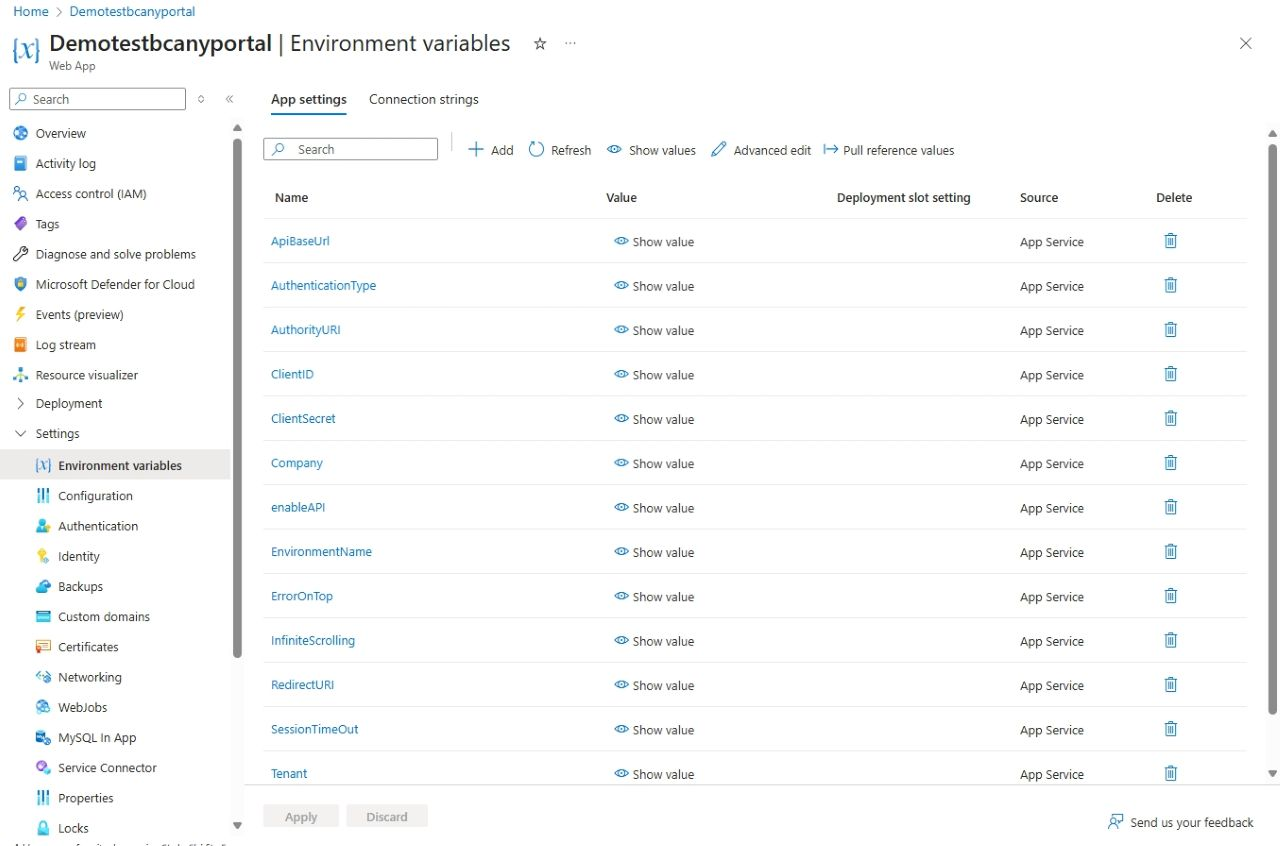Open Diagnose and solve problems
Image resolution: width=1280 pixels, height=846 pixels.
pyautogui.click(x=115, y=254)
